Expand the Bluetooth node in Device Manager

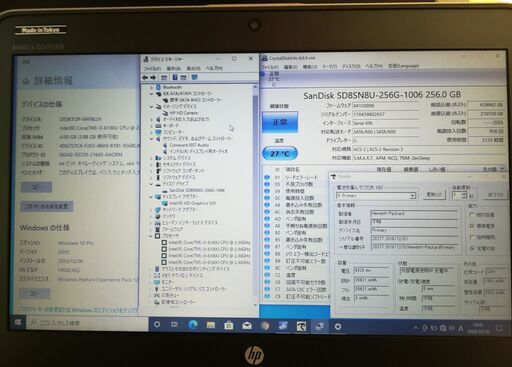[x=152, y=87]
